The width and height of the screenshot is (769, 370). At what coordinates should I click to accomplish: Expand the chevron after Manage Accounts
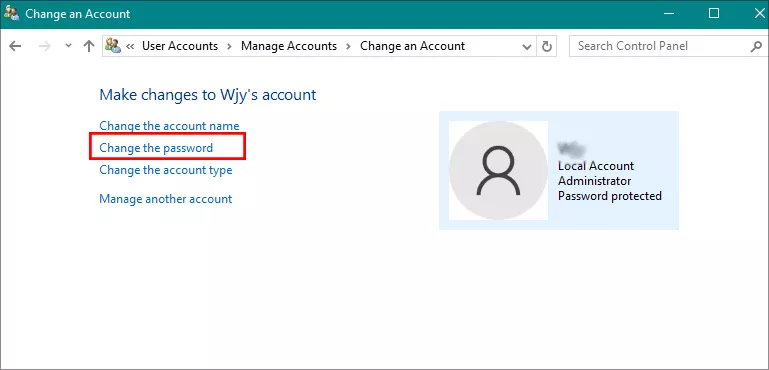coord(348,47)
